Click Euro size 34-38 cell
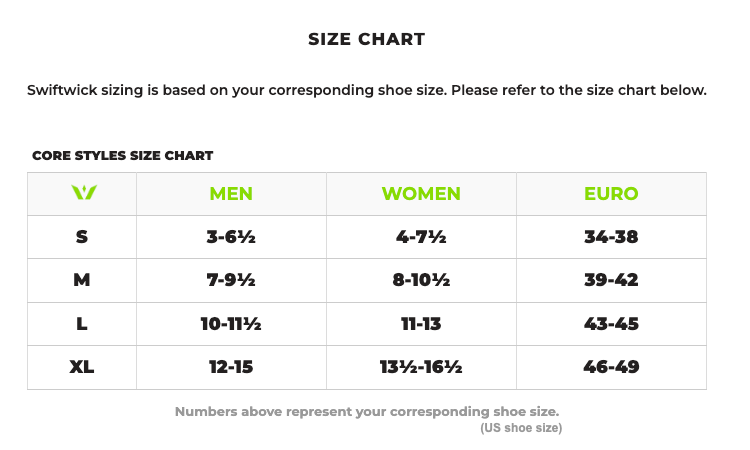The image size is (750, 450). click(611, 237)
